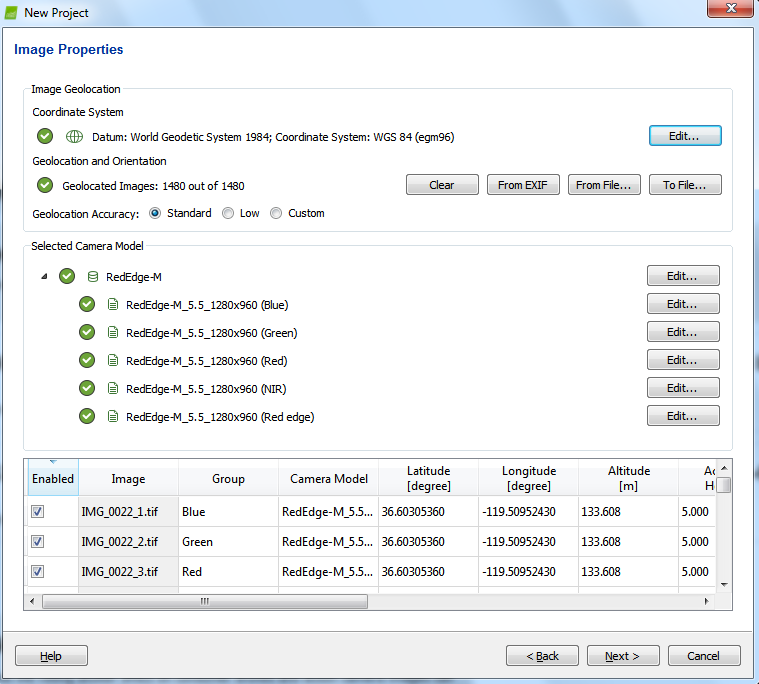Click up arrow of table vertical scrollbar
Image resolution: width=759 pixels, height=684 pixels.
pyautogui.click(x=724, y=468)
